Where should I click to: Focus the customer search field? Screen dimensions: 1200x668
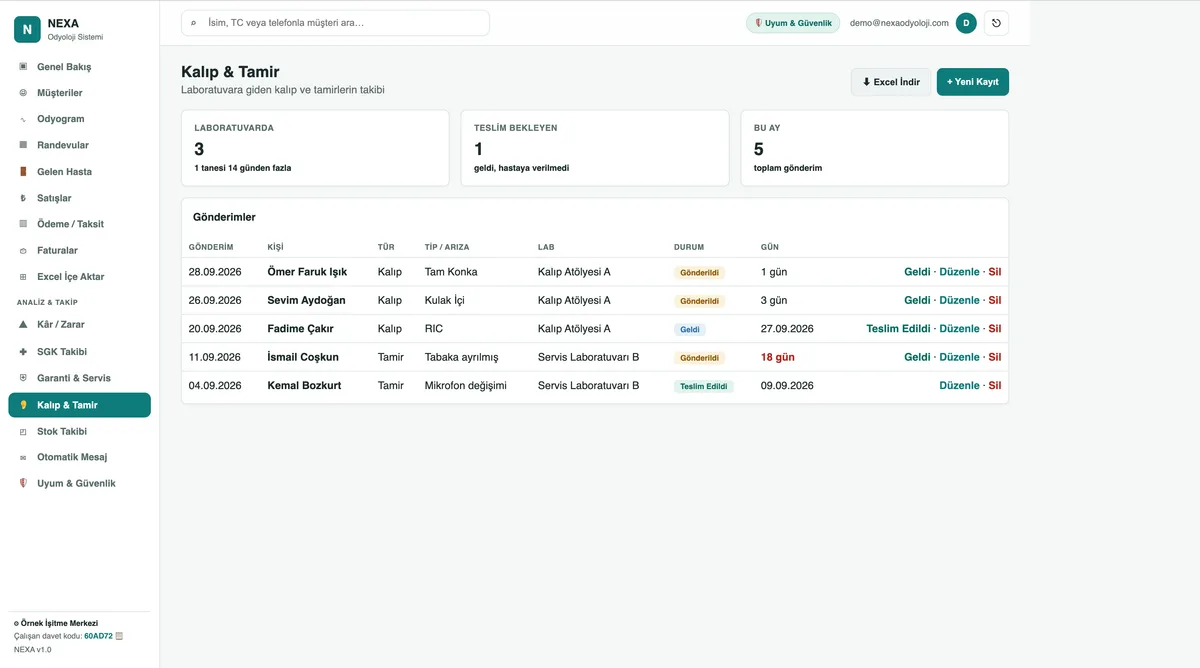tap(335, 23)
